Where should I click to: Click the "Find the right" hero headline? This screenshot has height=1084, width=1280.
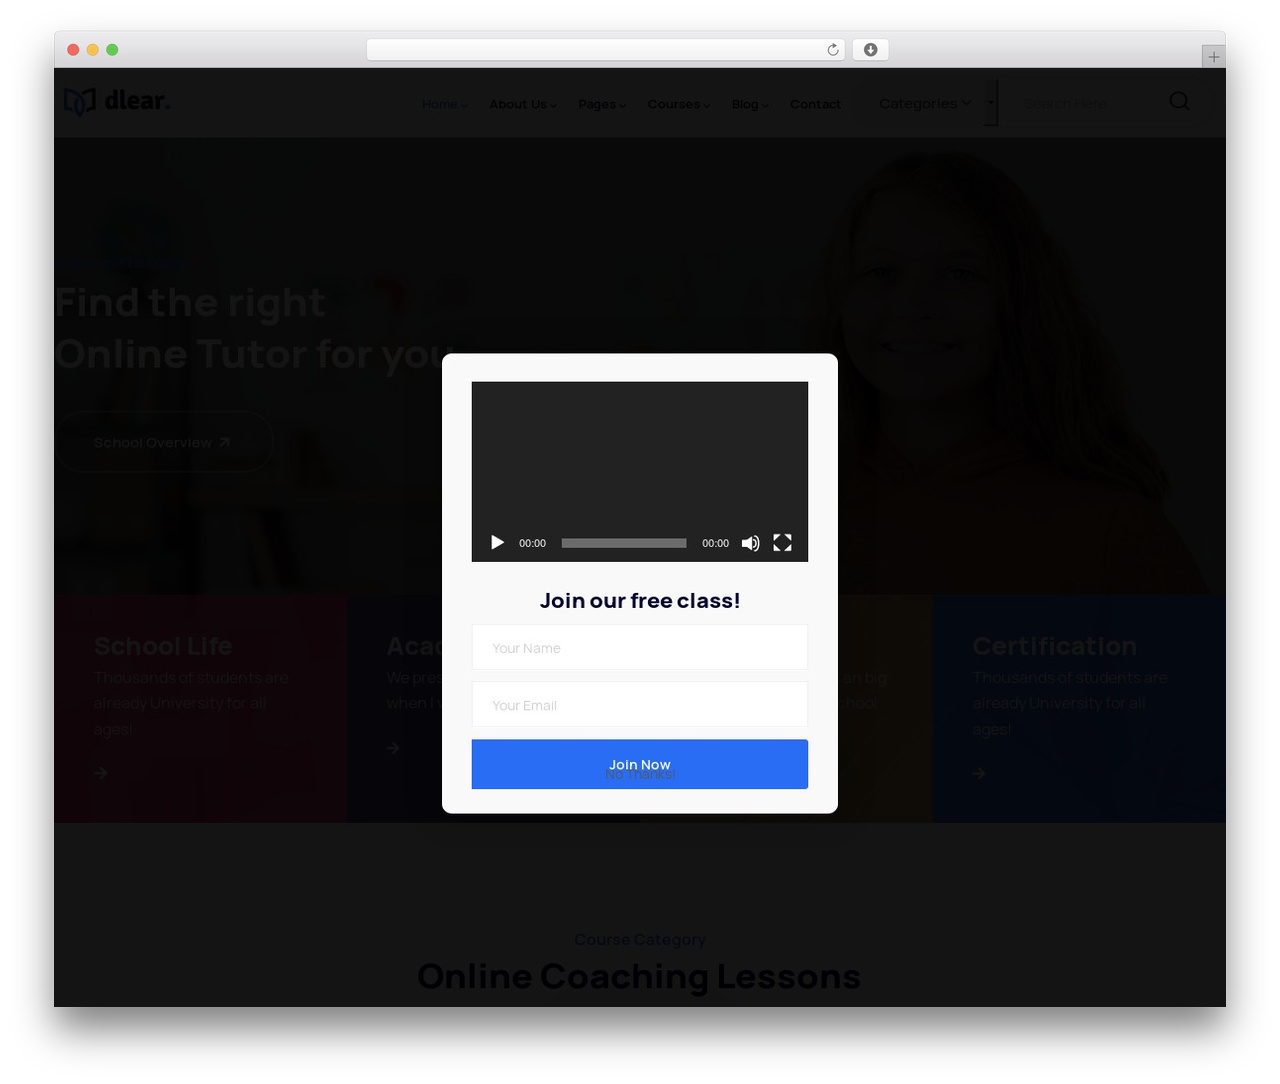pyautogui.click(x=190, y=303)
